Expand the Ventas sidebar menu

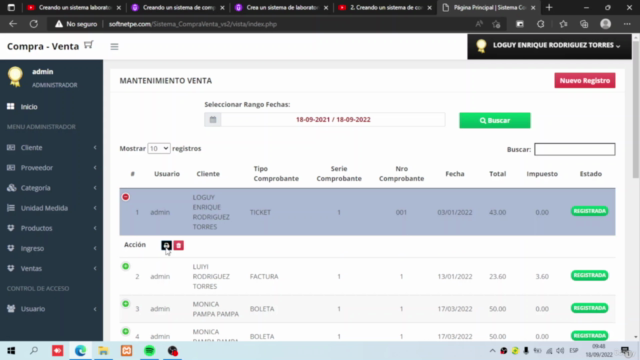tap(51, 269)
